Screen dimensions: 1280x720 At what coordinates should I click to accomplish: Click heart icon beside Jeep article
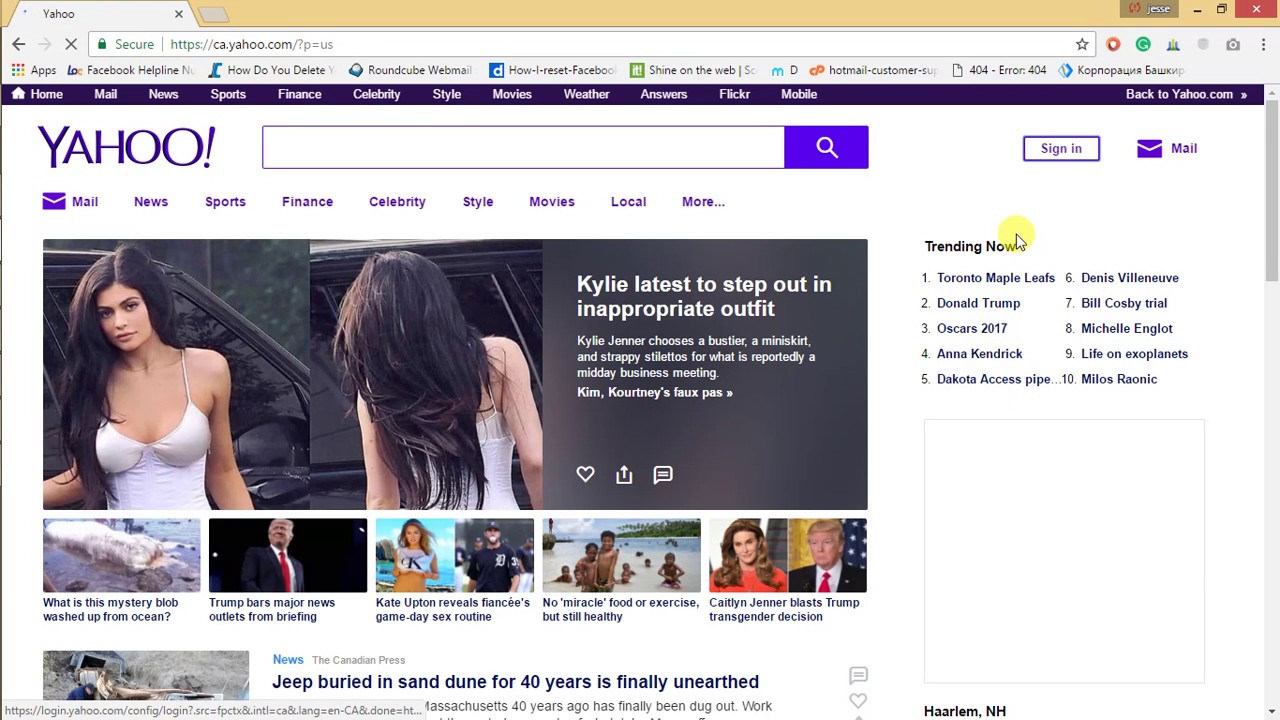pos(858,701)
